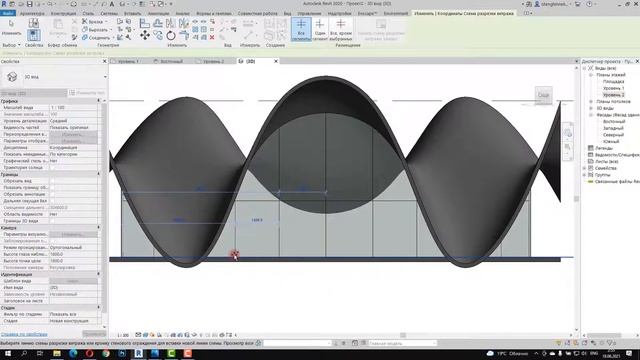Collapse the 'Графика' properties section
Image resolution: width=640 pixels, height=360 pixels.
pyautogui.click(x=98, y=100)
